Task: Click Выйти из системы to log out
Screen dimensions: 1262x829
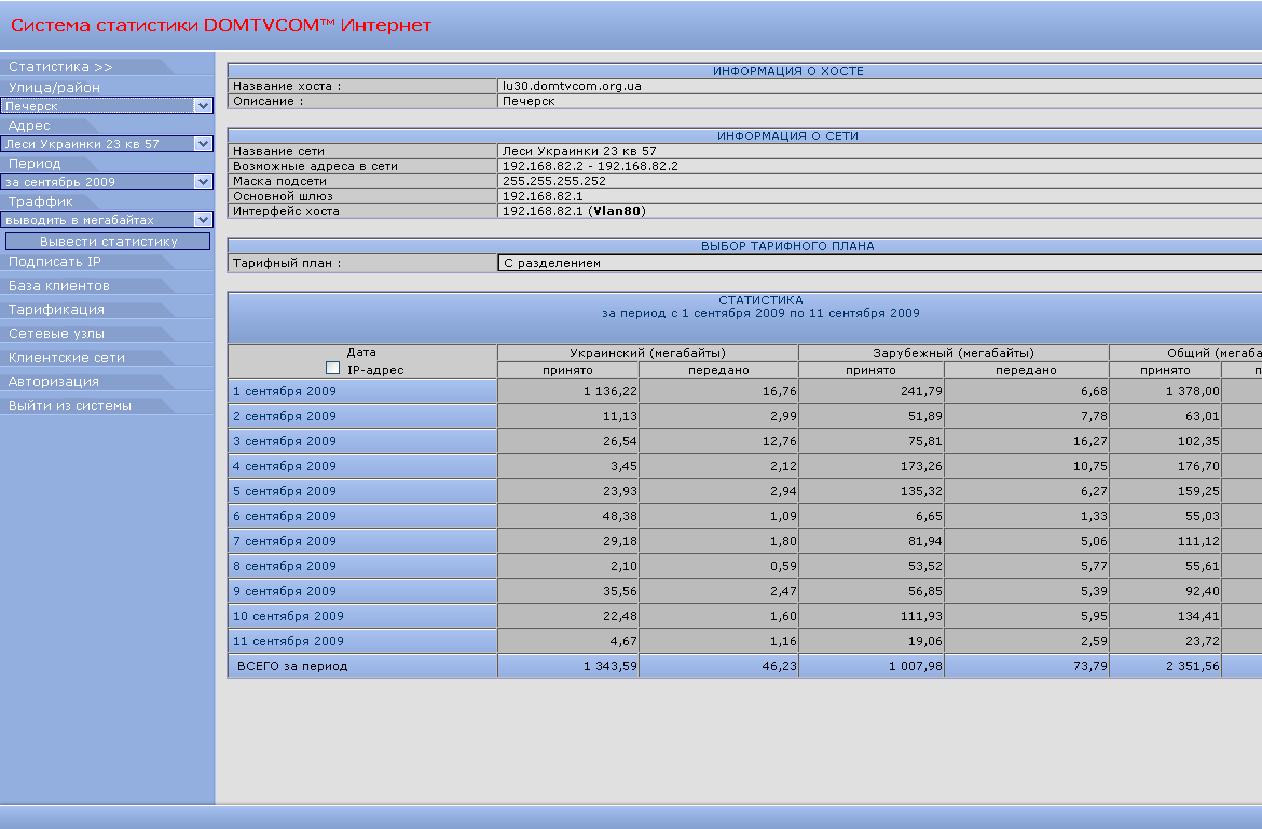Action: pos(70,406)
